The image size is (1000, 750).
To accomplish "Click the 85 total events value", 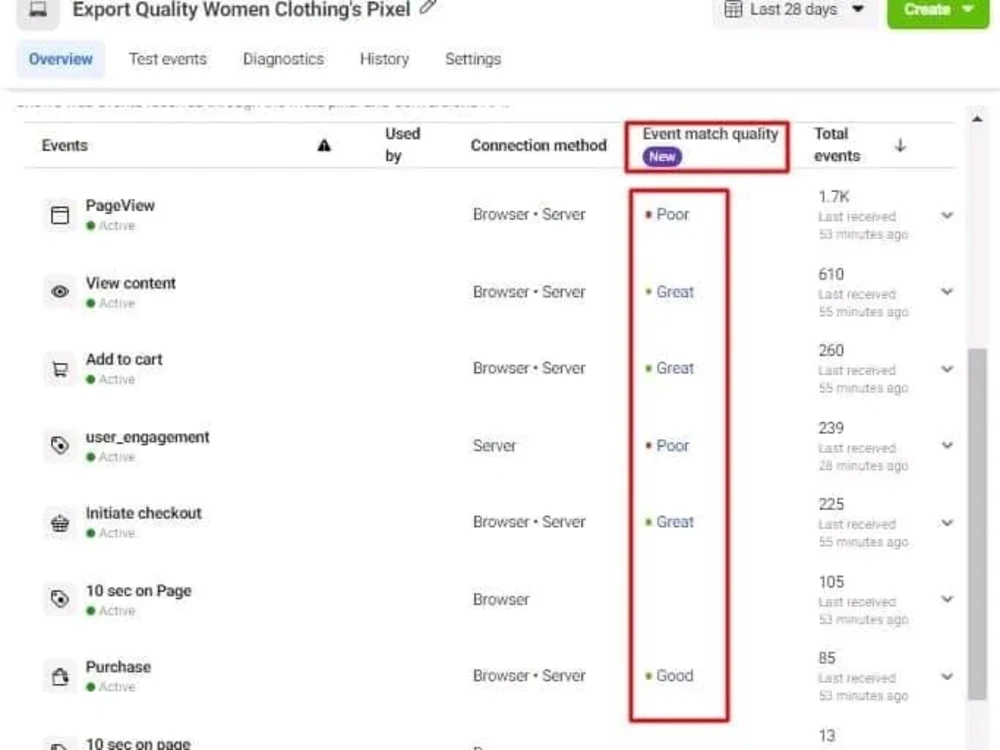I will pyautogui.click(x=827, y=658).
